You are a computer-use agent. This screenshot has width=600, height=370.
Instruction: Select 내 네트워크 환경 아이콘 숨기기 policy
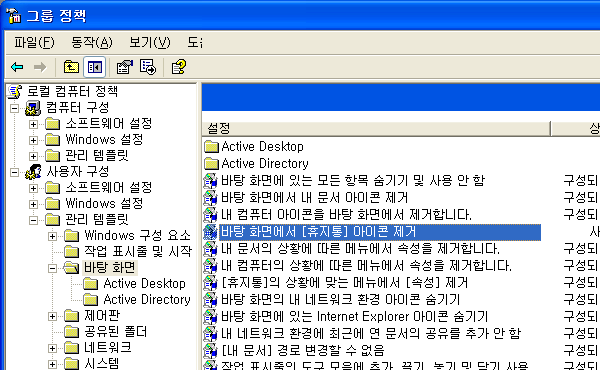point(341,299)
